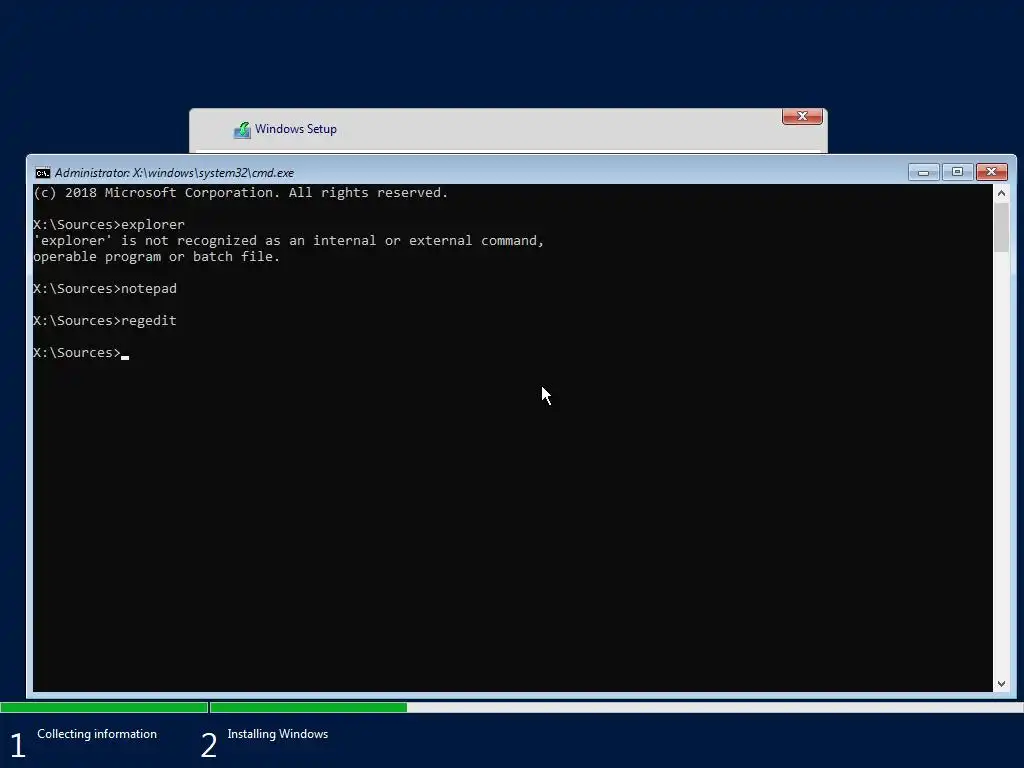
Task: Click the Collecting information progress bar
Action: point(104,707)
